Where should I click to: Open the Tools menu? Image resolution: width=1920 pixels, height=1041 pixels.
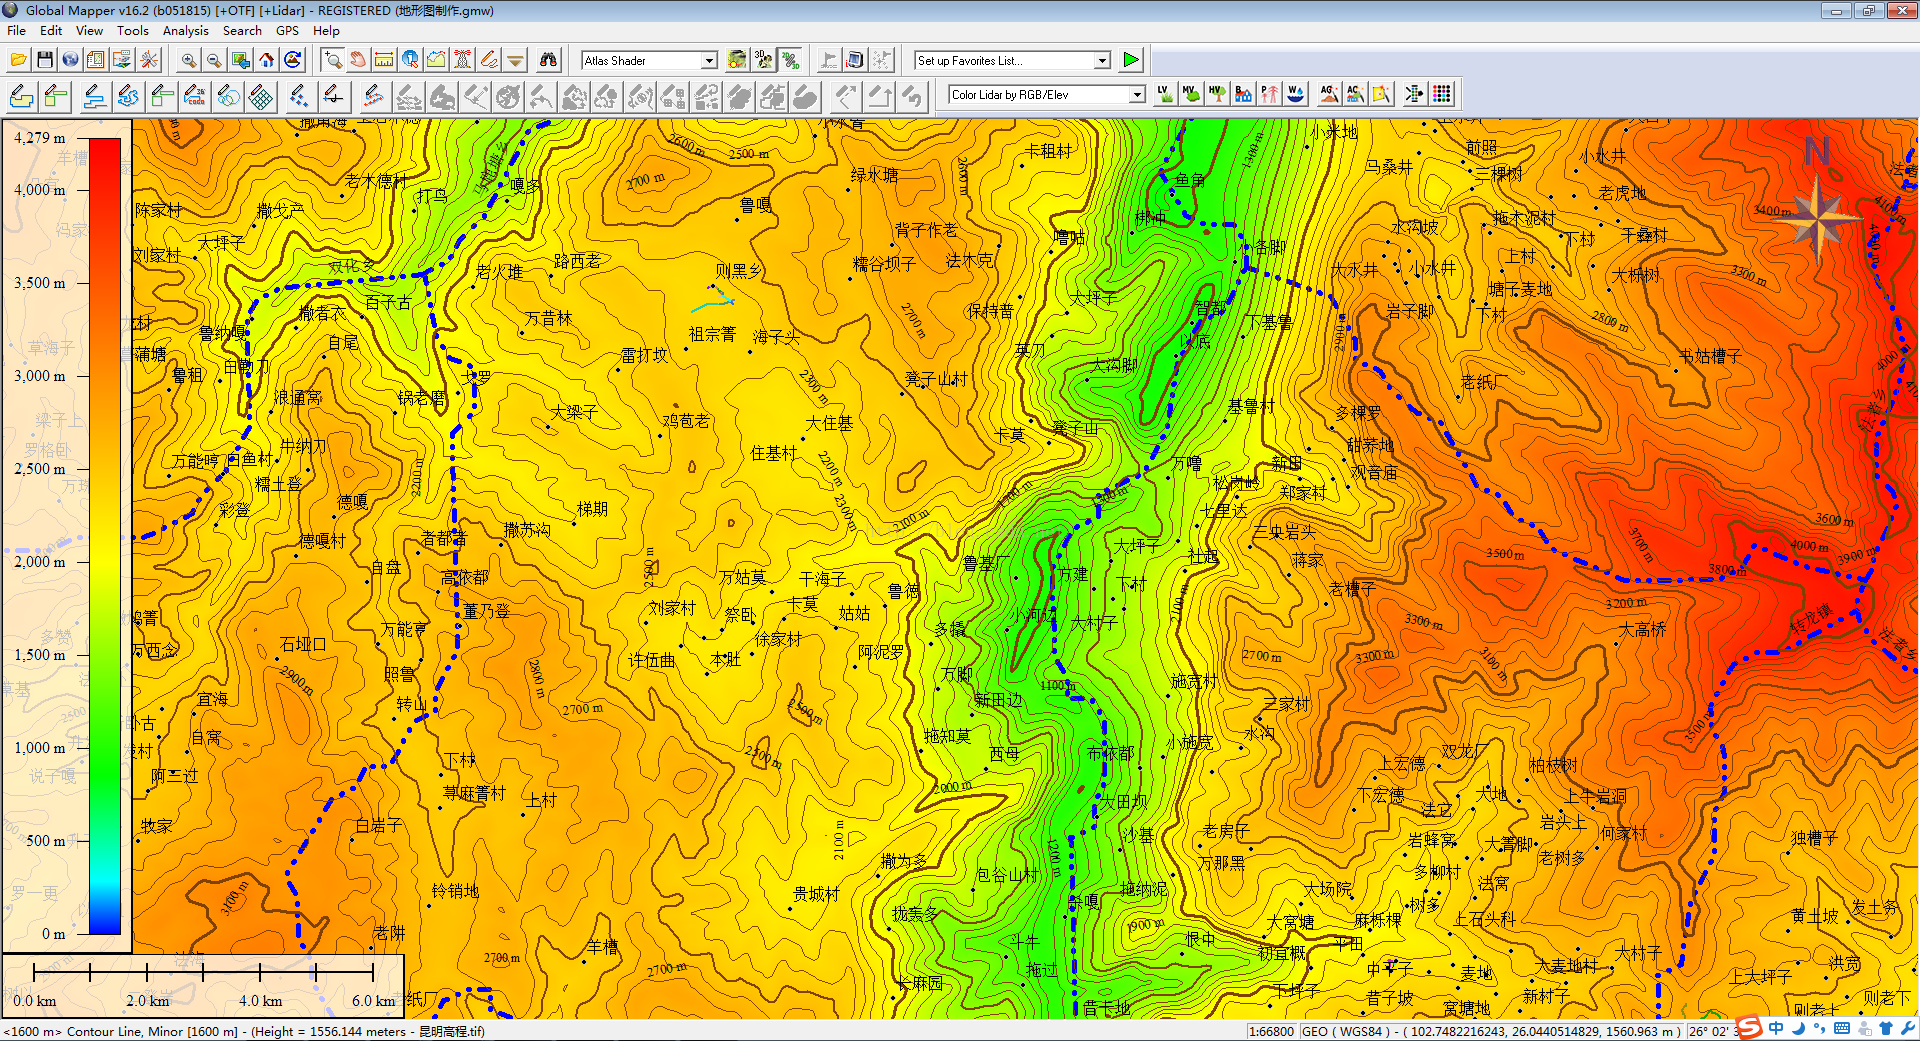click(x=133, y=31)
